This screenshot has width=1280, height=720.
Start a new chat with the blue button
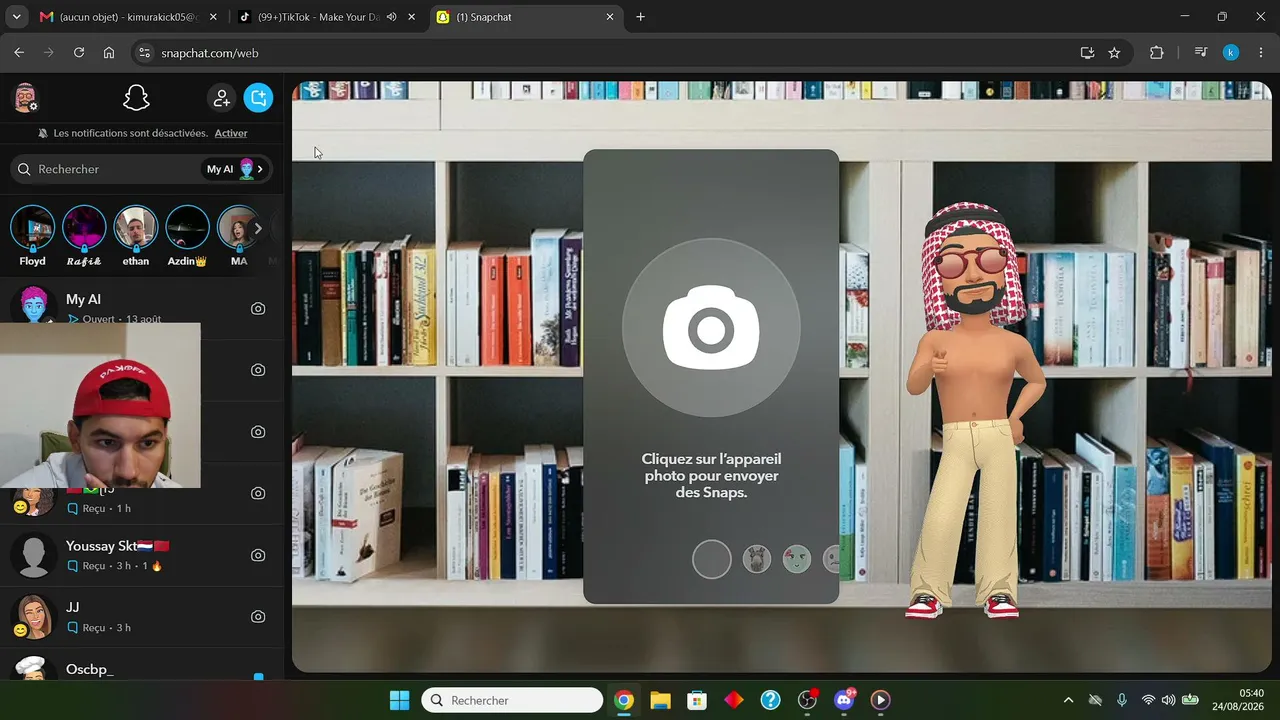(258, 98)
